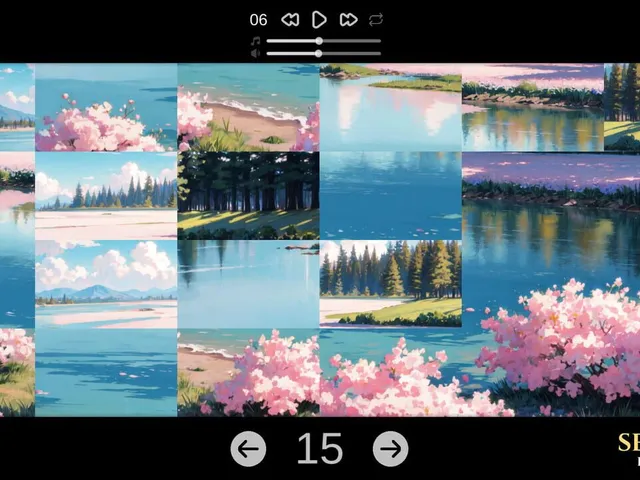Toggle the repeat loop icon
This screenshot has height=480, width=640.
[376, 20]
